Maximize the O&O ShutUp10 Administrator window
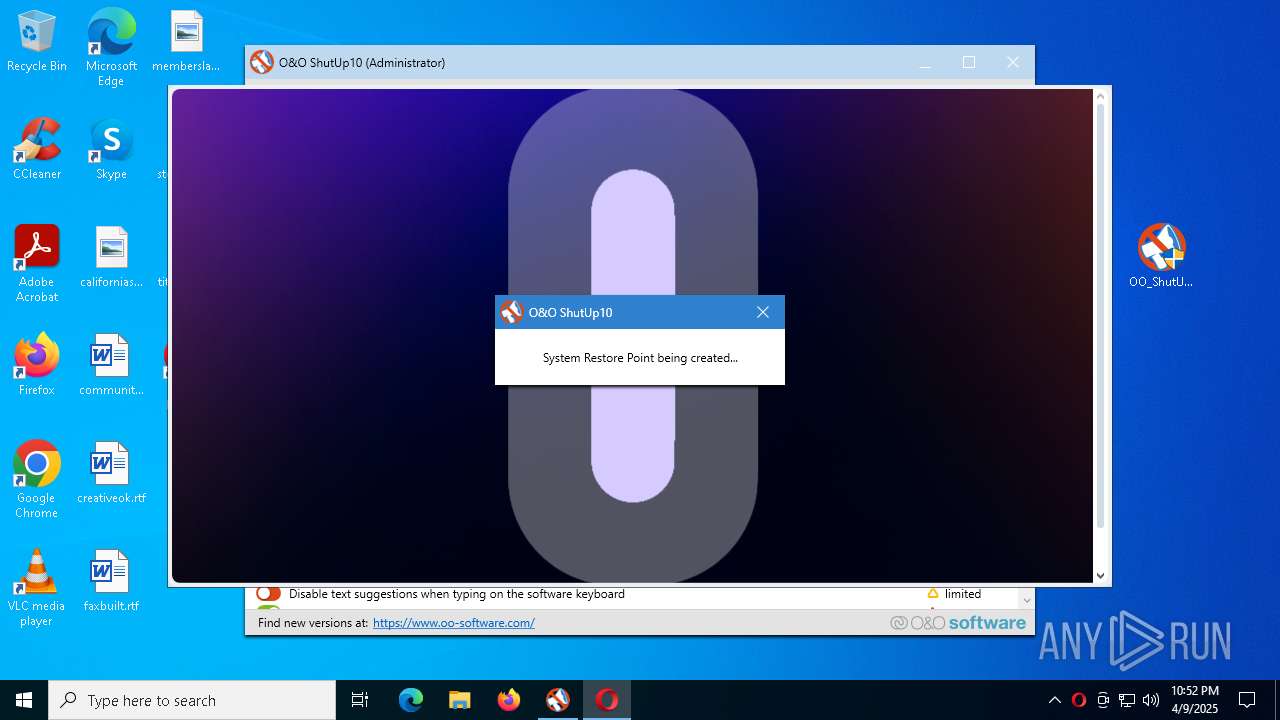This screenshot has height=720, width=1280. pyautogui.click(x=969, y=62)
